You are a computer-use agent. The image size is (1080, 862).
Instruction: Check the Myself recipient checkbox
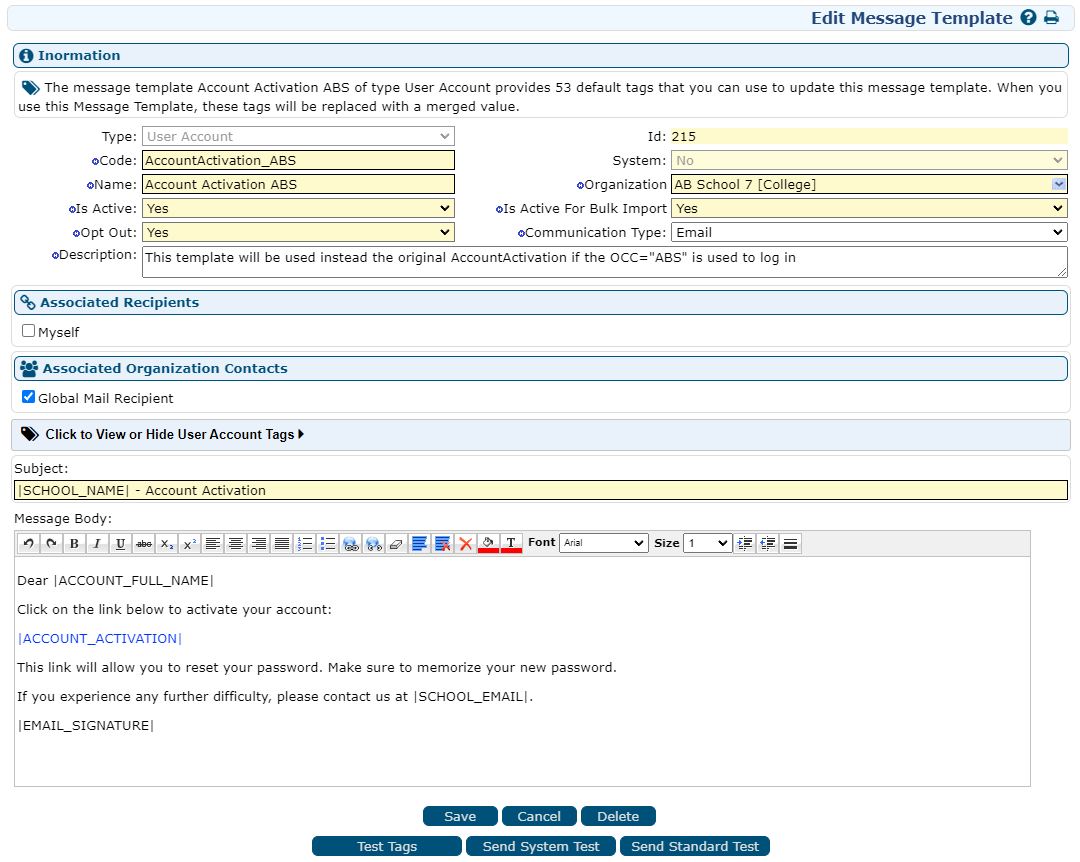pyautogui.click(x=28, y=331)
